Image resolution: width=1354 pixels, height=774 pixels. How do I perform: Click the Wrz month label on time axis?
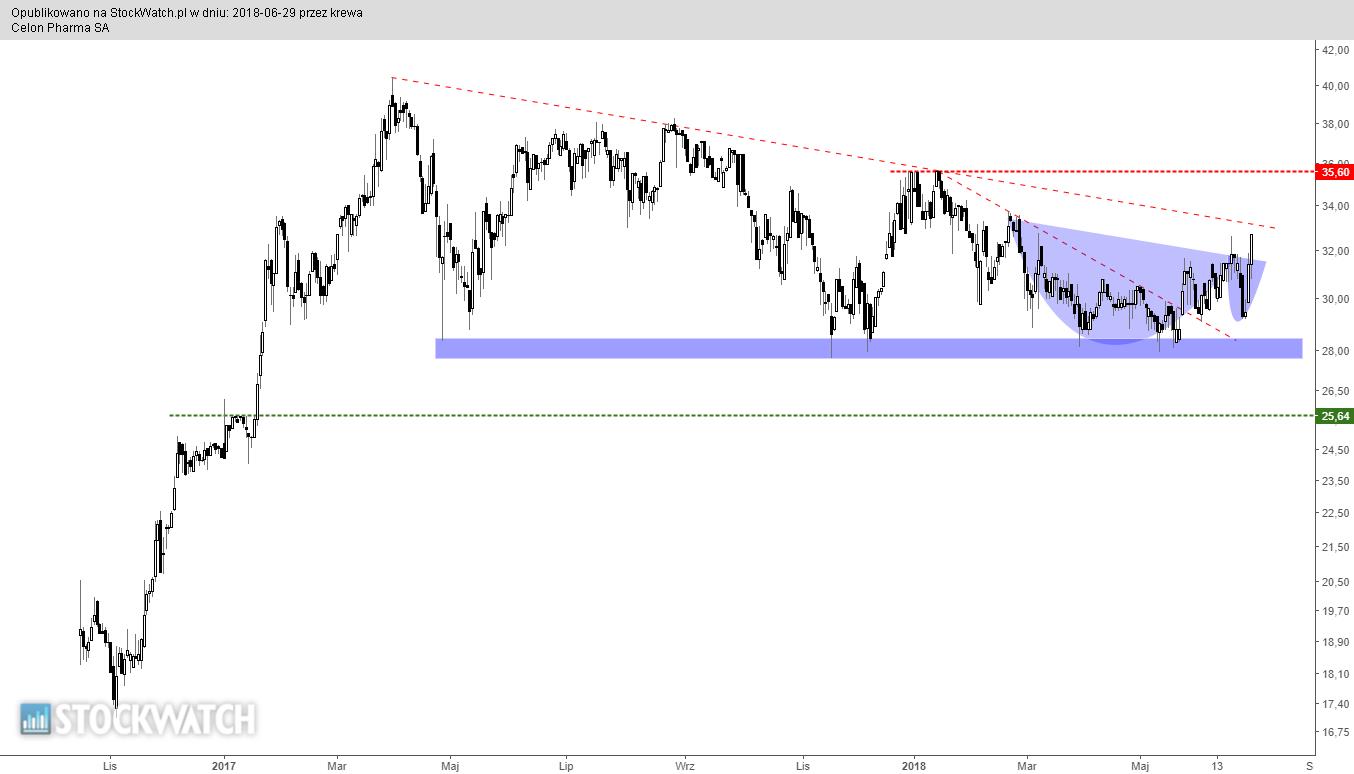click(685, 767)
